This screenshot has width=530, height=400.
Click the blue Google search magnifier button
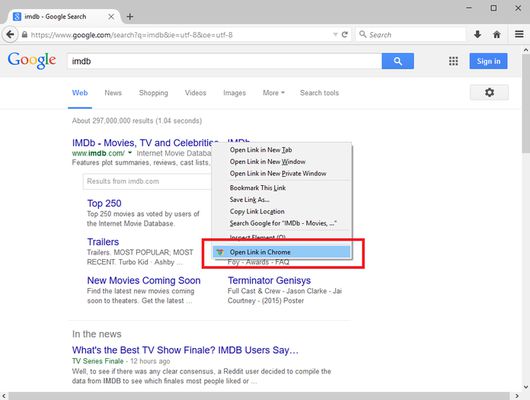(x=398, y=61)
